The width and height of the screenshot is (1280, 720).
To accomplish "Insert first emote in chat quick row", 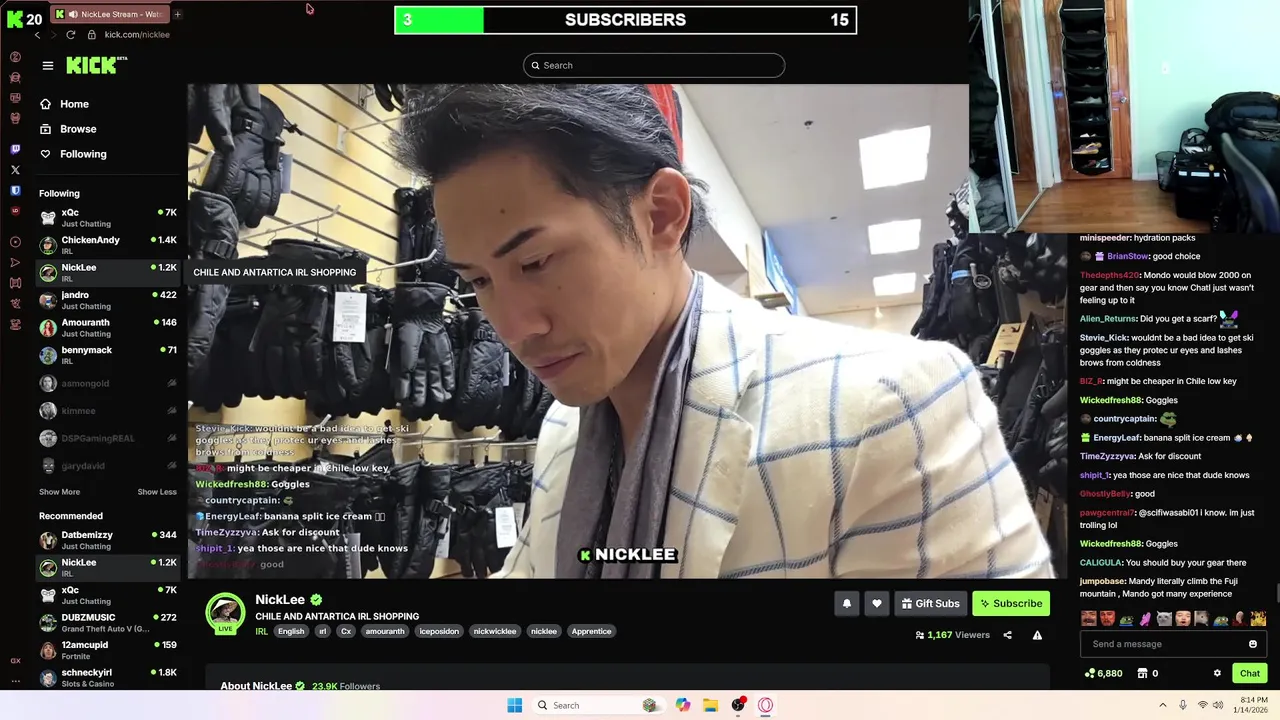I will 1089,619.
